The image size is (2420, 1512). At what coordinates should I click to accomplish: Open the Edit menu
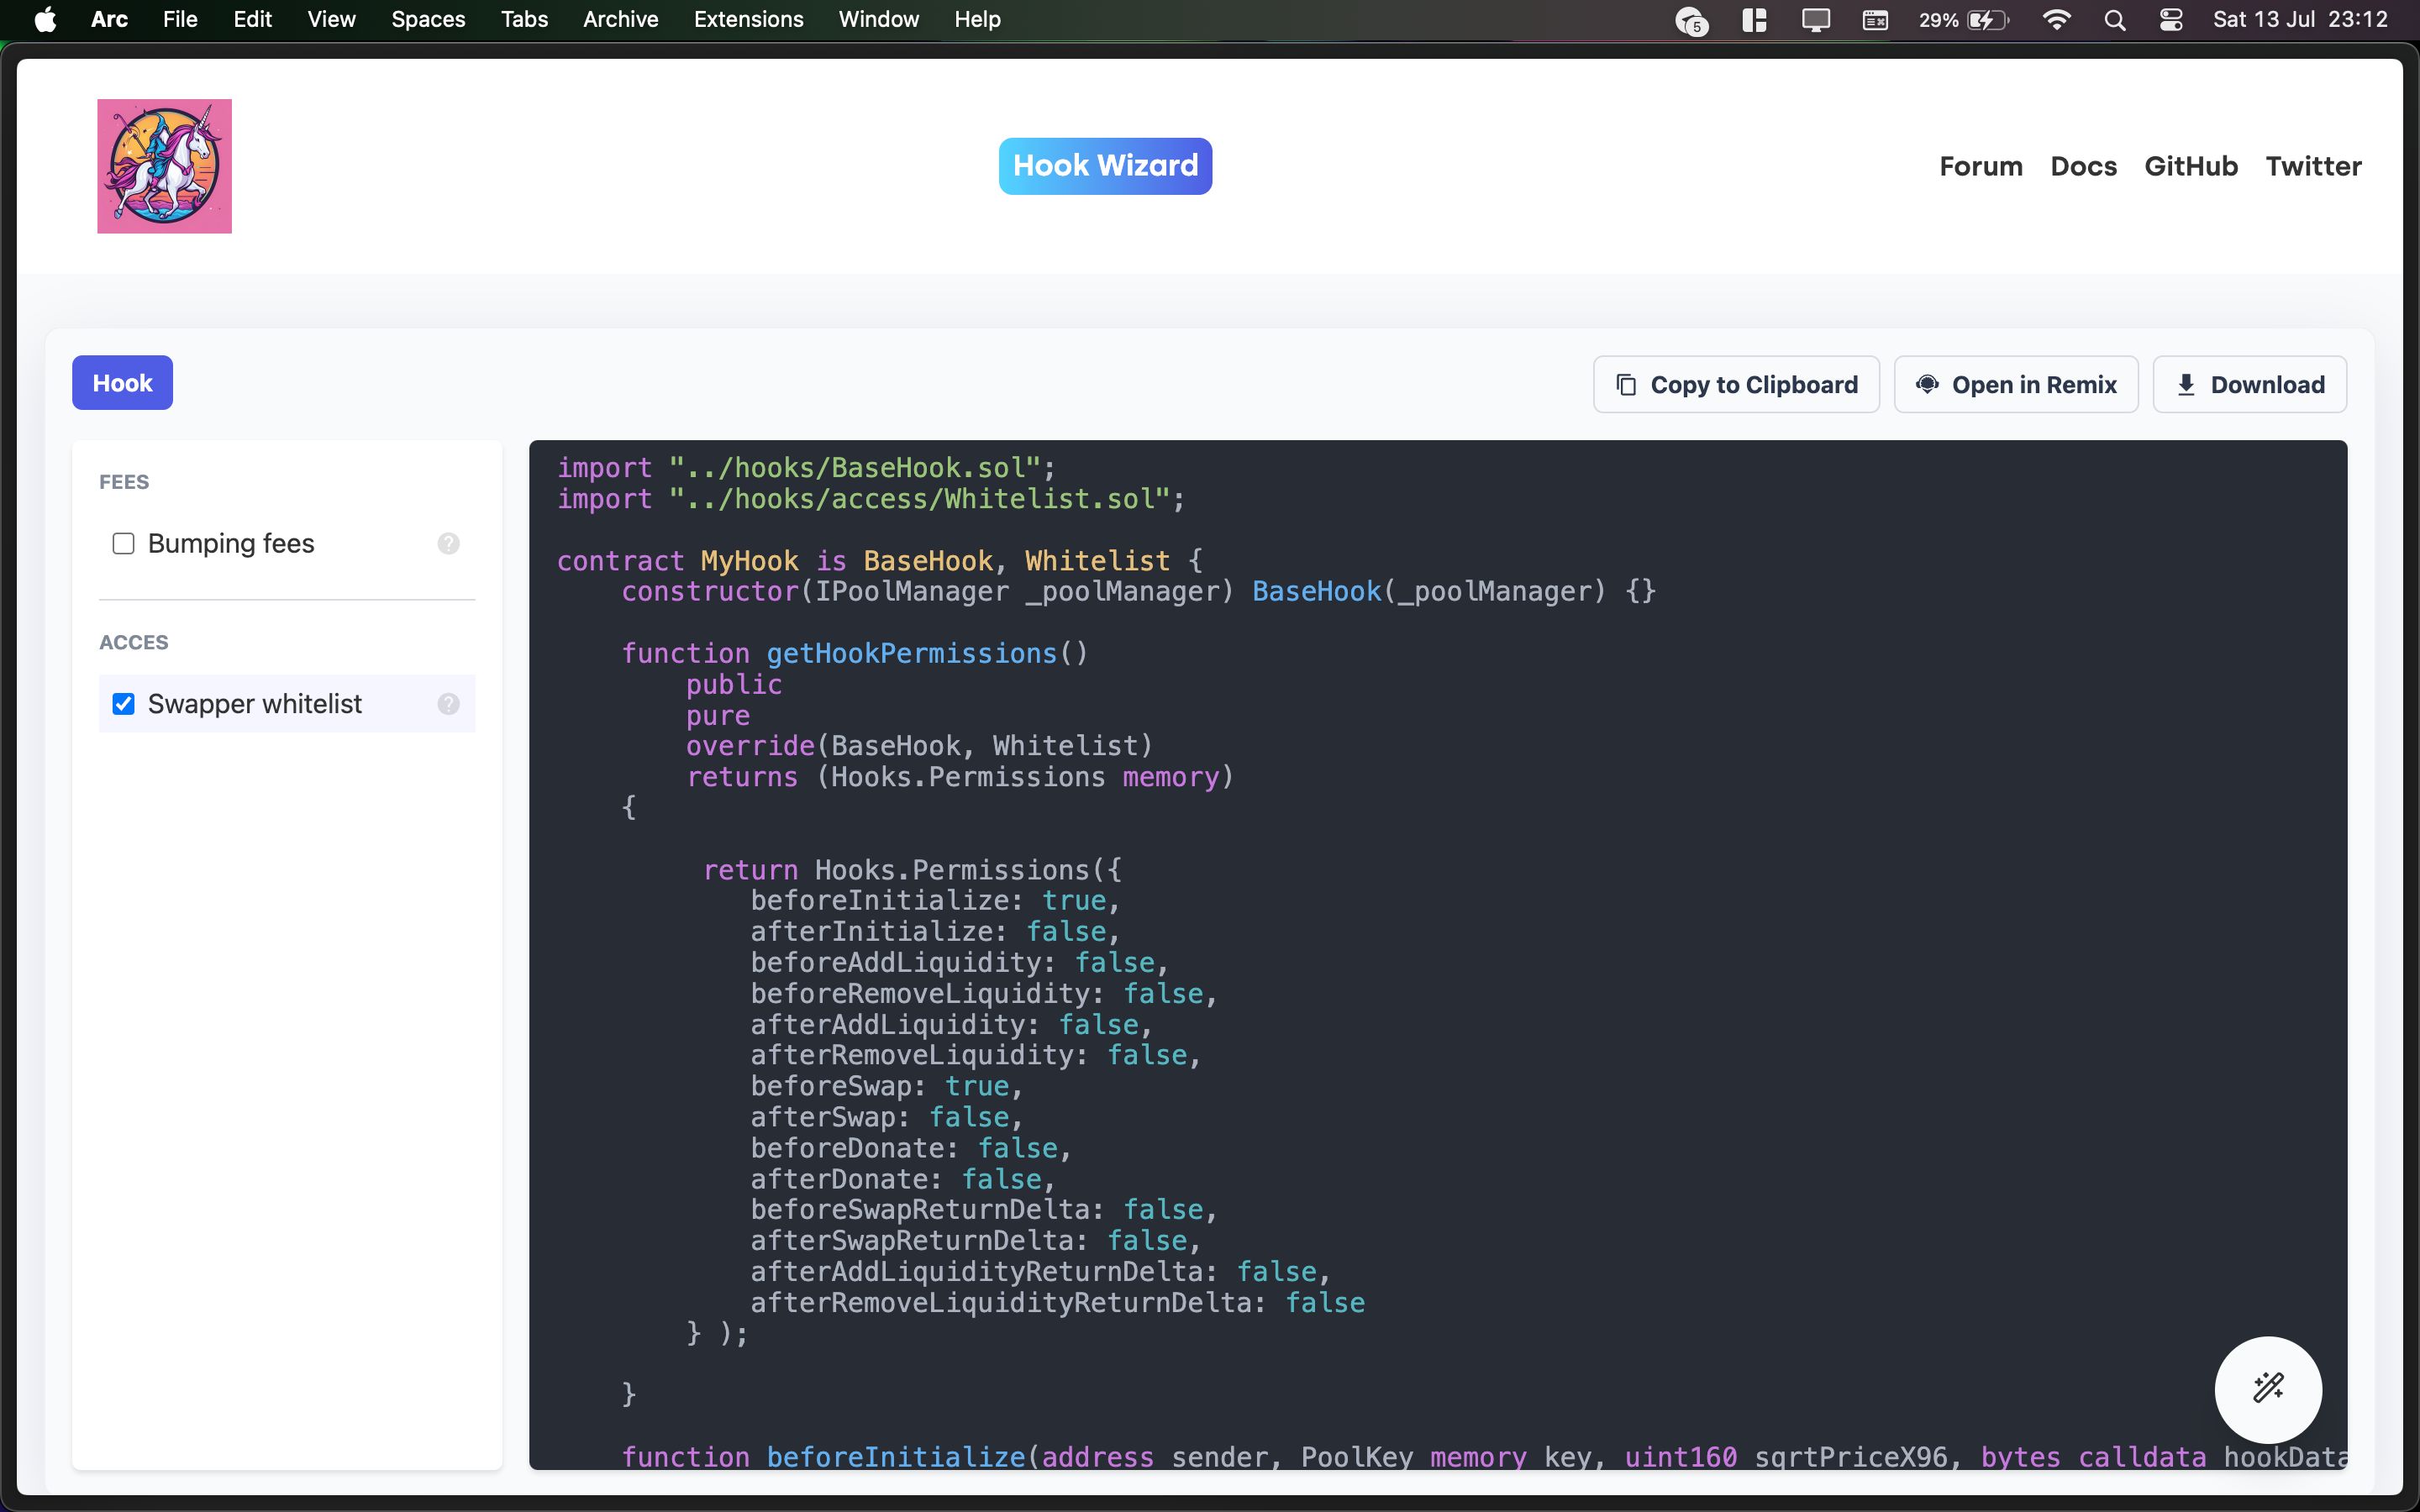252,20
